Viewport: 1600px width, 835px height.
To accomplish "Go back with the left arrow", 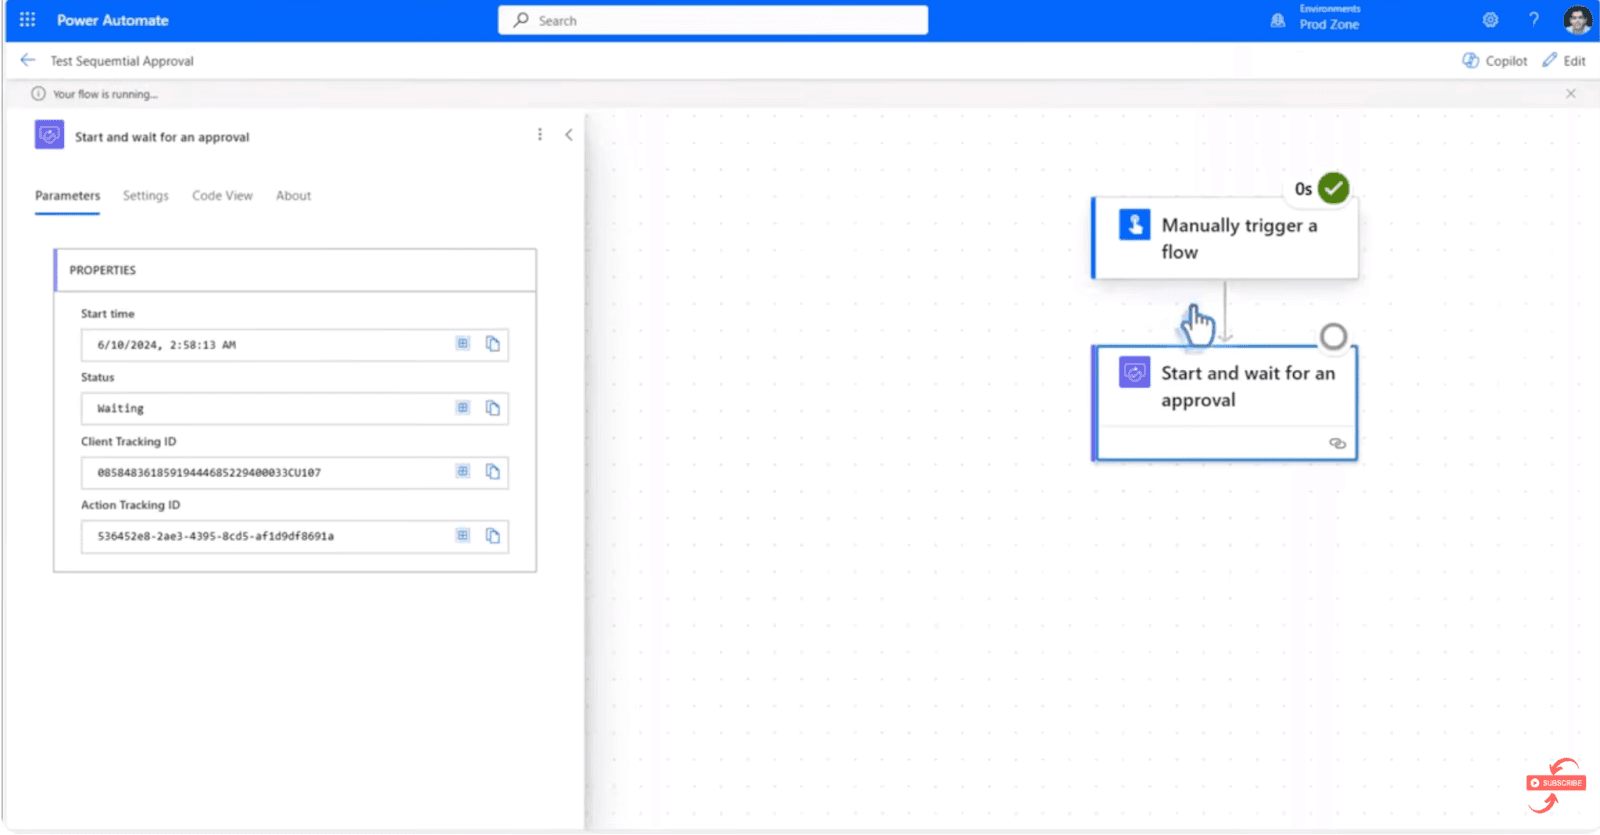I will coord(28,60).
